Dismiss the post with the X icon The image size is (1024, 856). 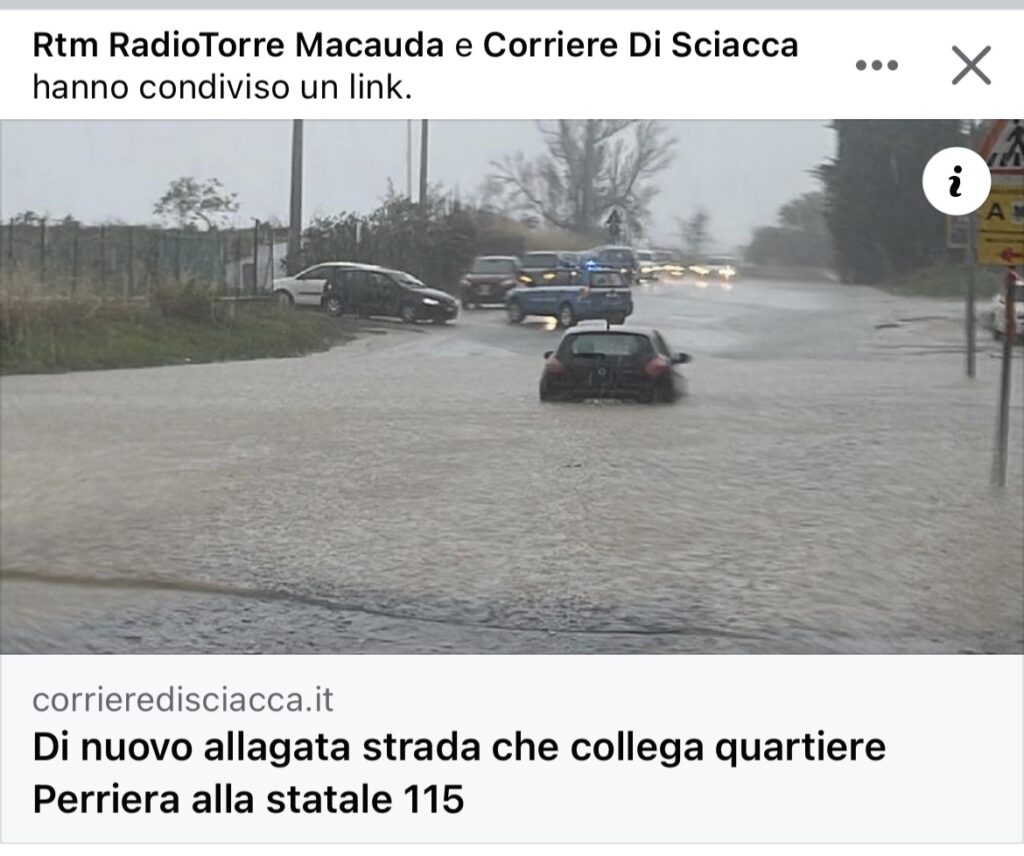tap(971, 65)
